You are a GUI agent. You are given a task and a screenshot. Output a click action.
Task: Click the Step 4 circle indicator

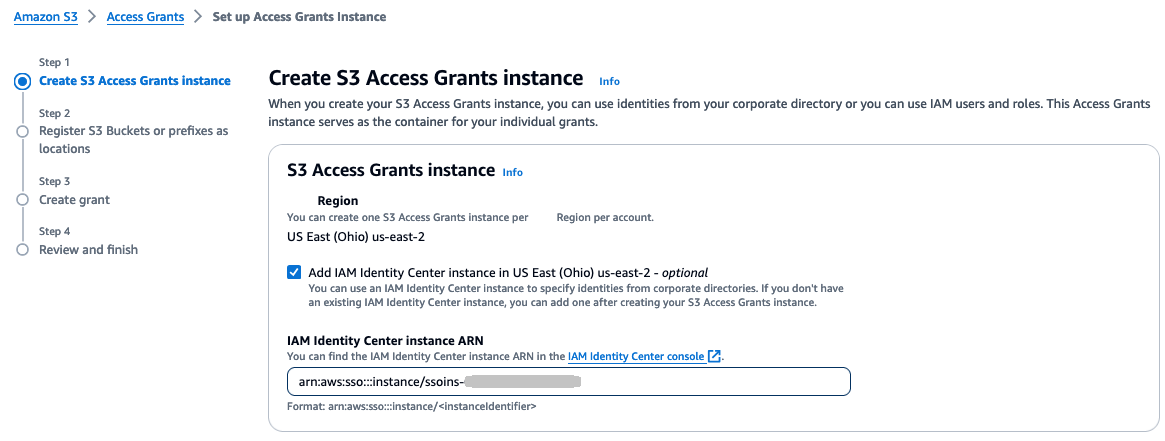coord(22,250)
